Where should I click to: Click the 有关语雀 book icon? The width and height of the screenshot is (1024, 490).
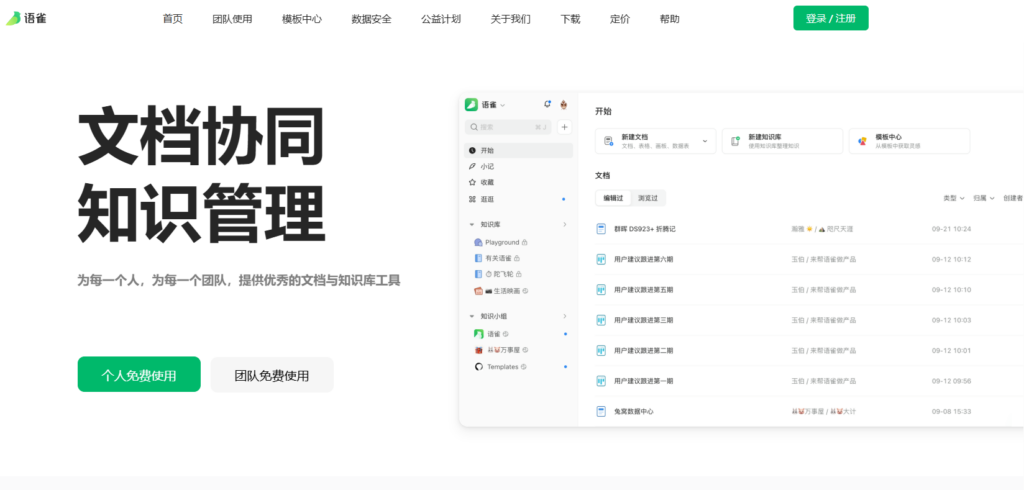(478, 258)
